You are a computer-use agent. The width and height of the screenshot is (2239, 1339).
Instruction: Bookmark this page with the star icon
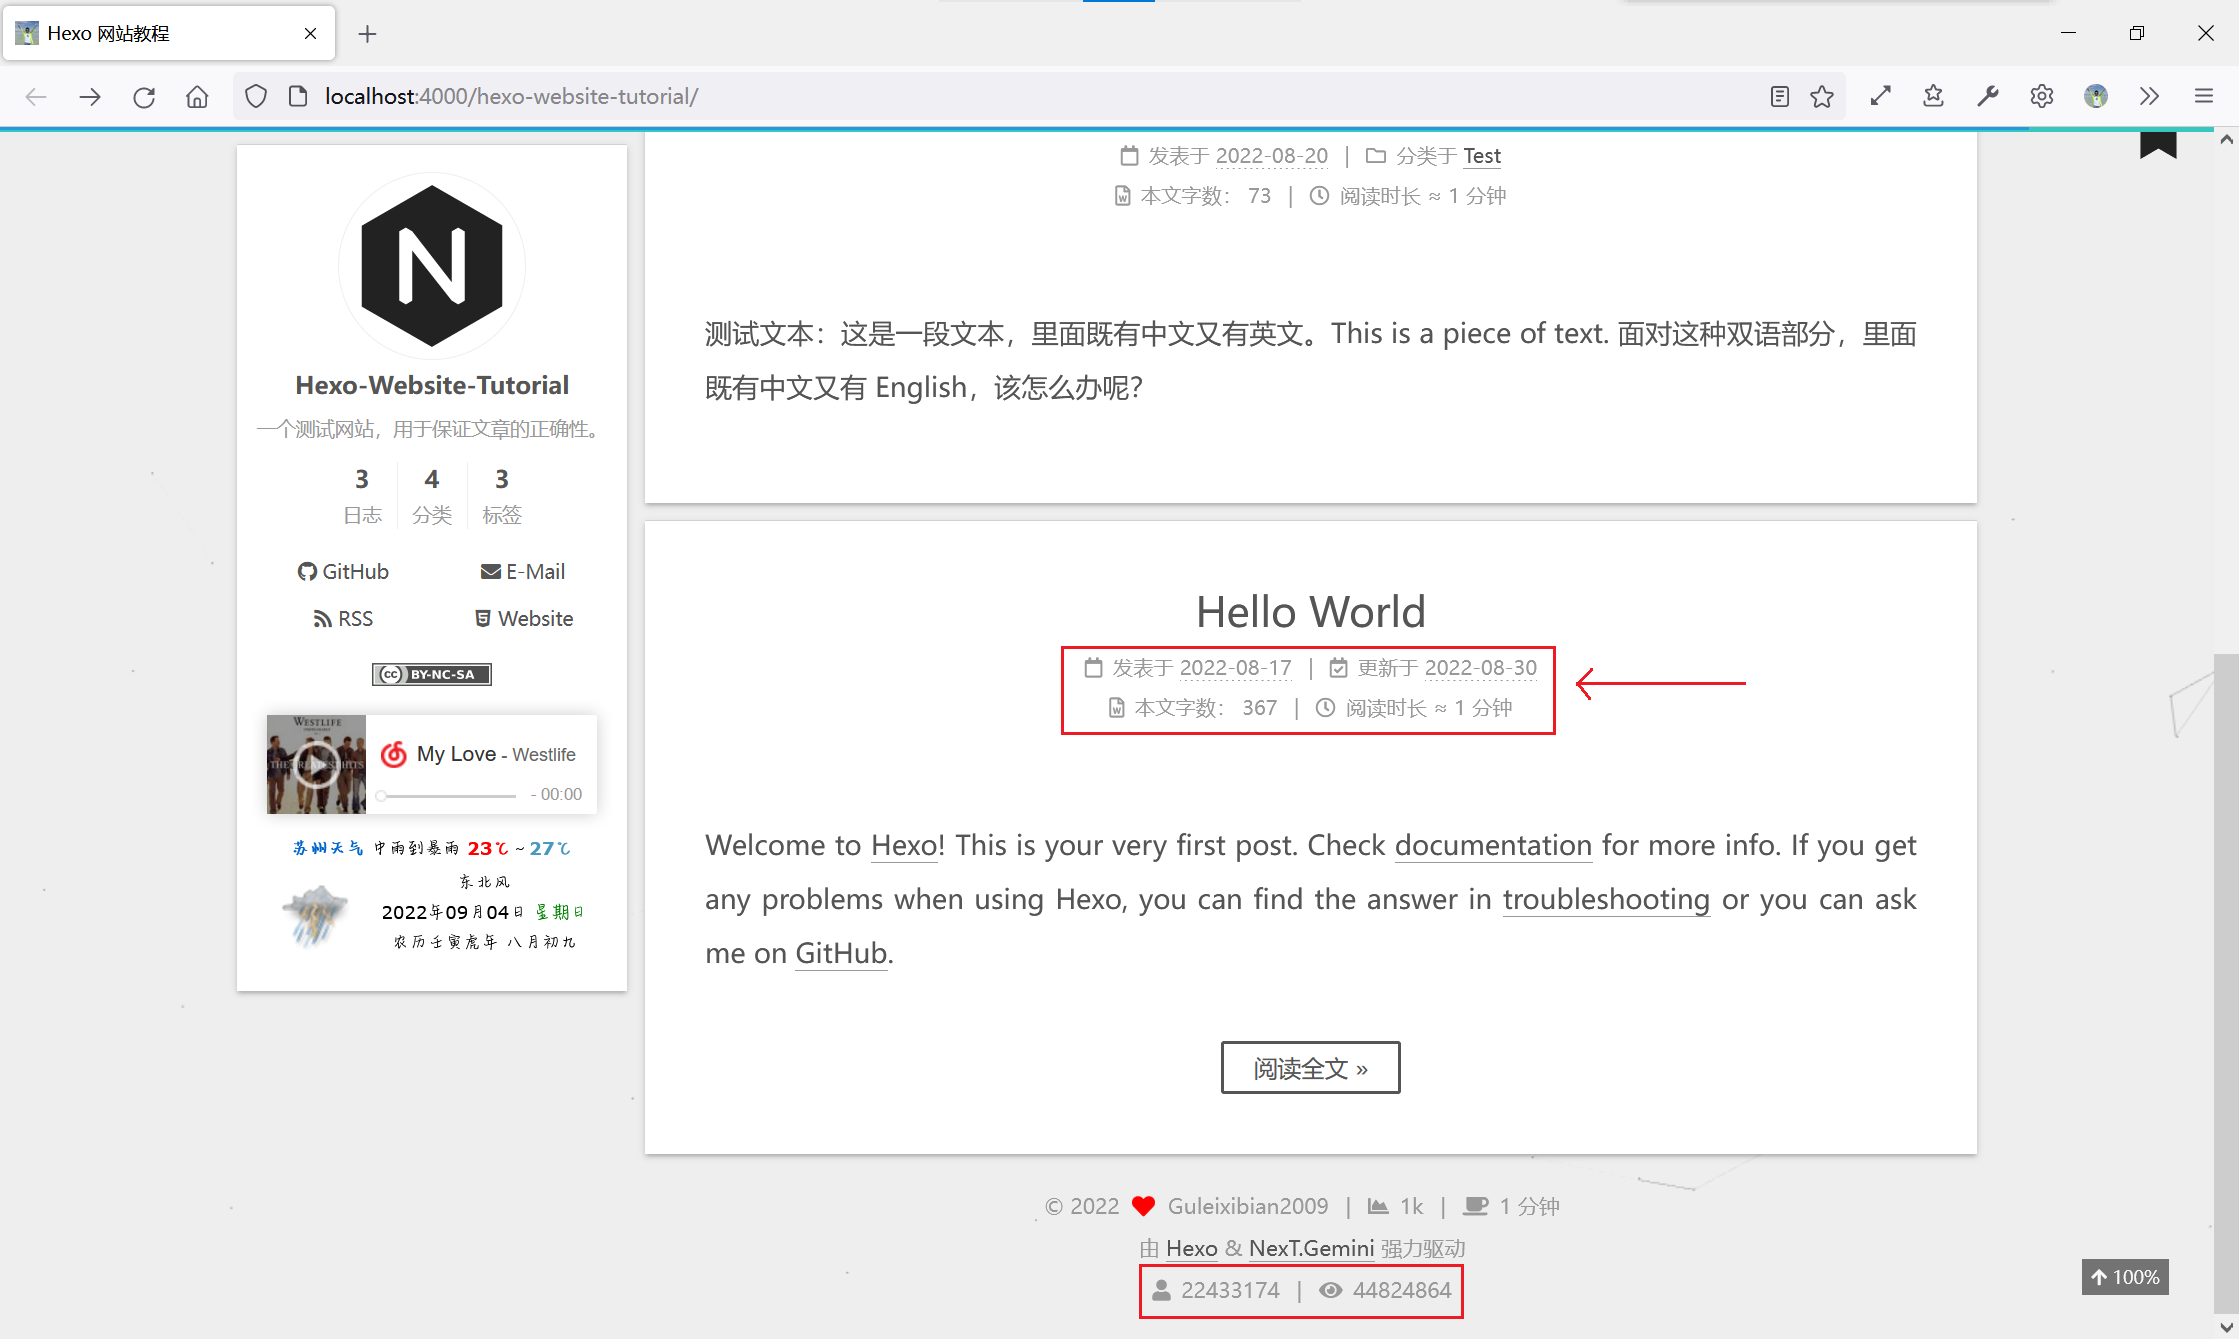tap(1822, 97)
